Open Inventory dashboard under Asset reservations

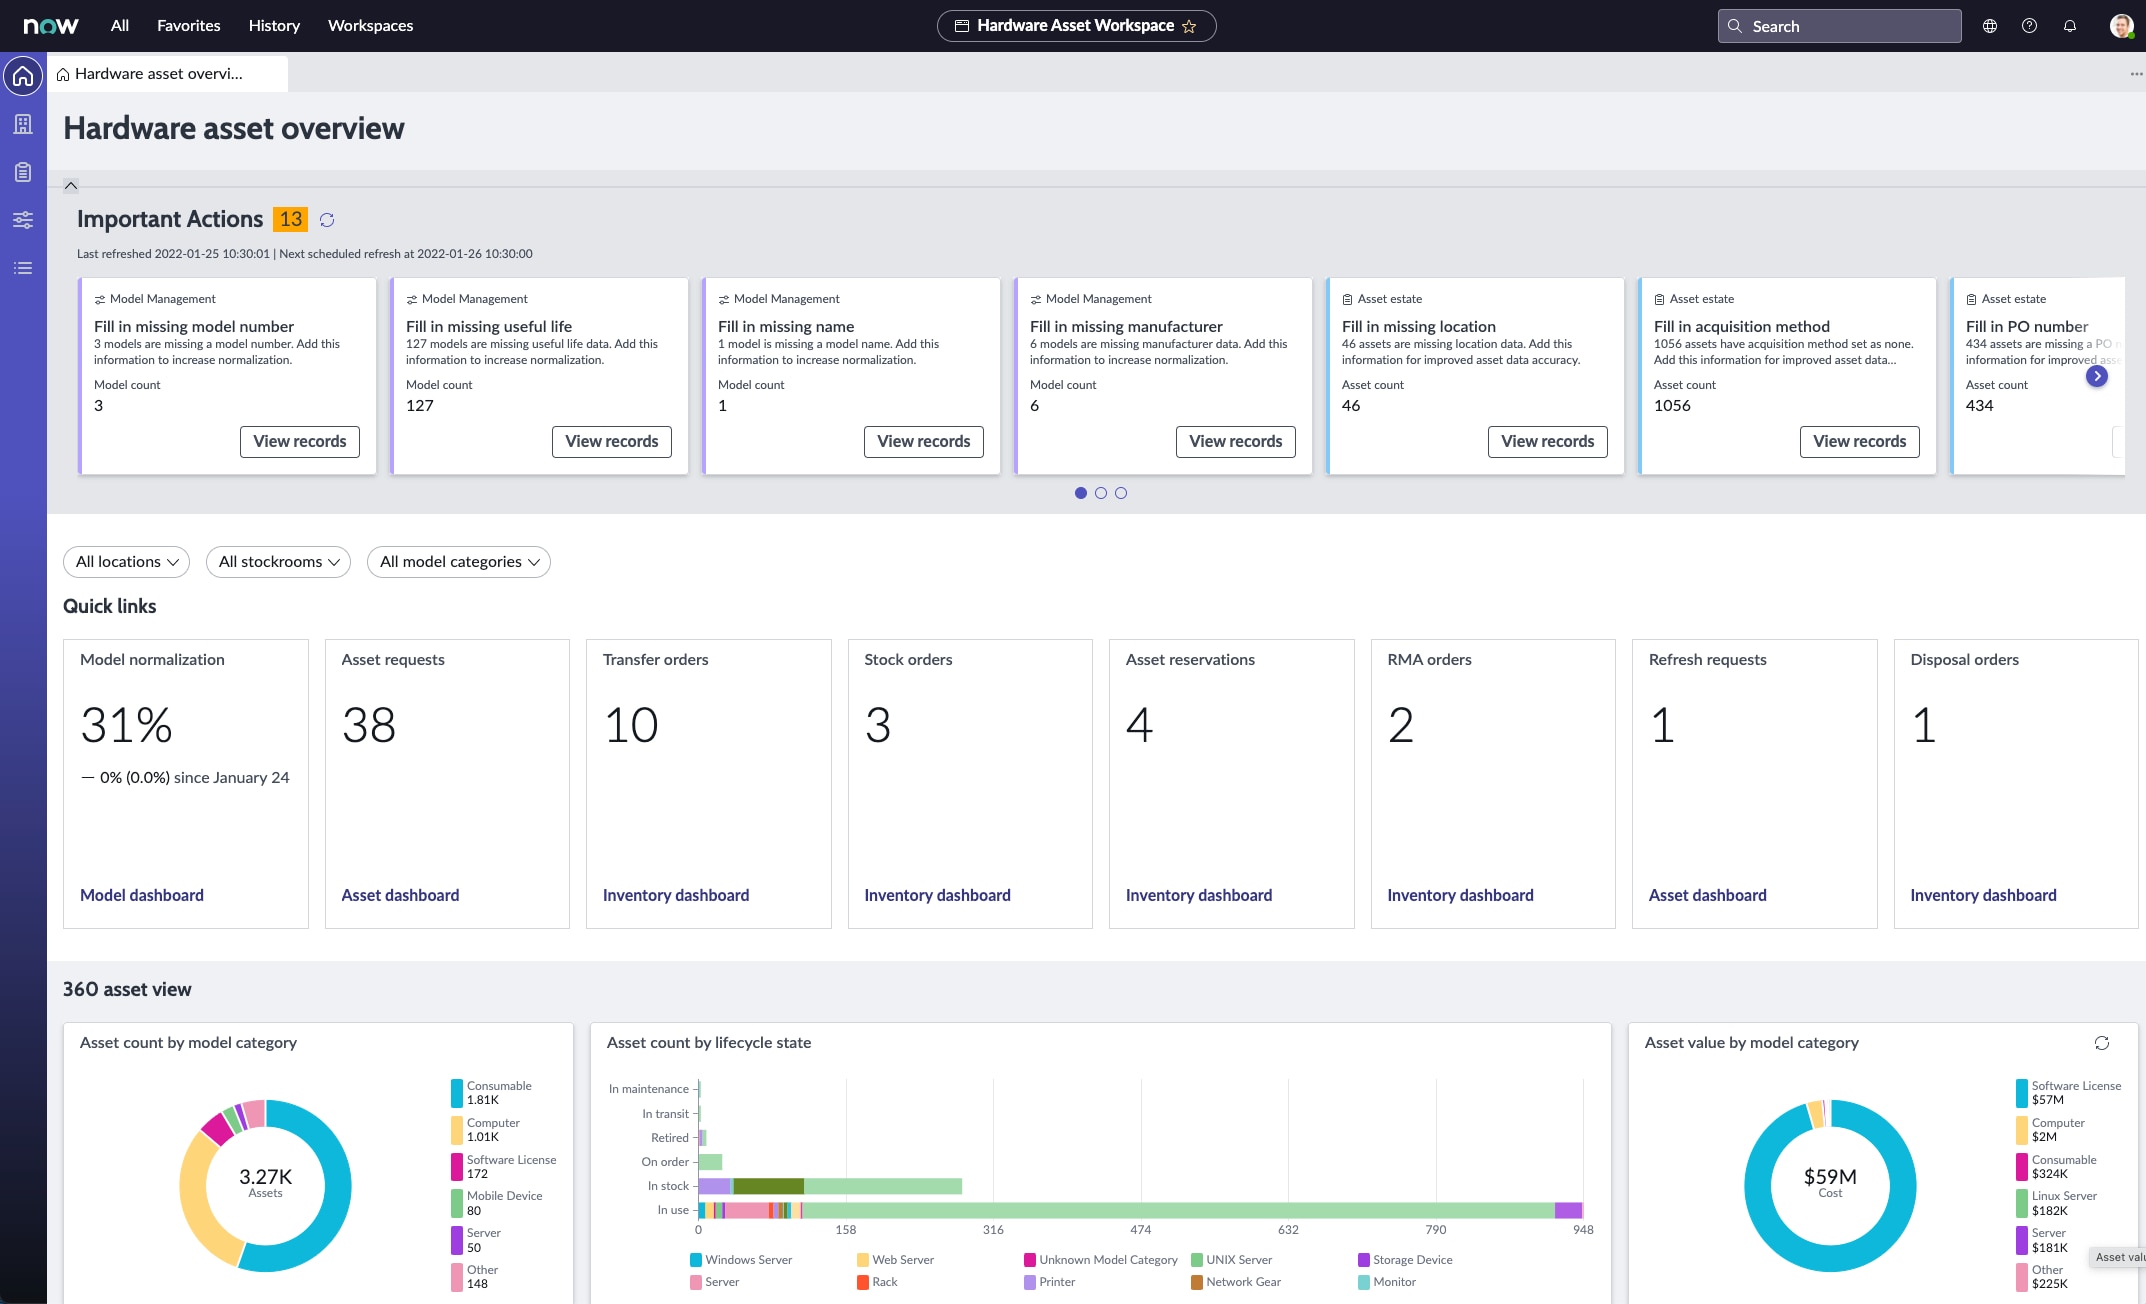coord(1199,895)
